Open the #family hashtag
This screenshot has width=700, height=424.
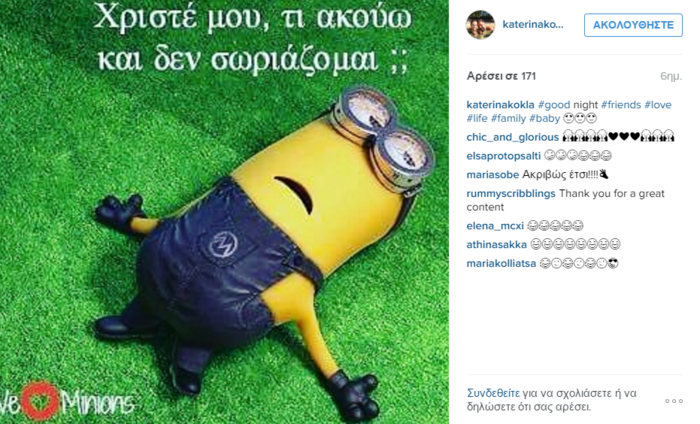[x=508, y=118]
